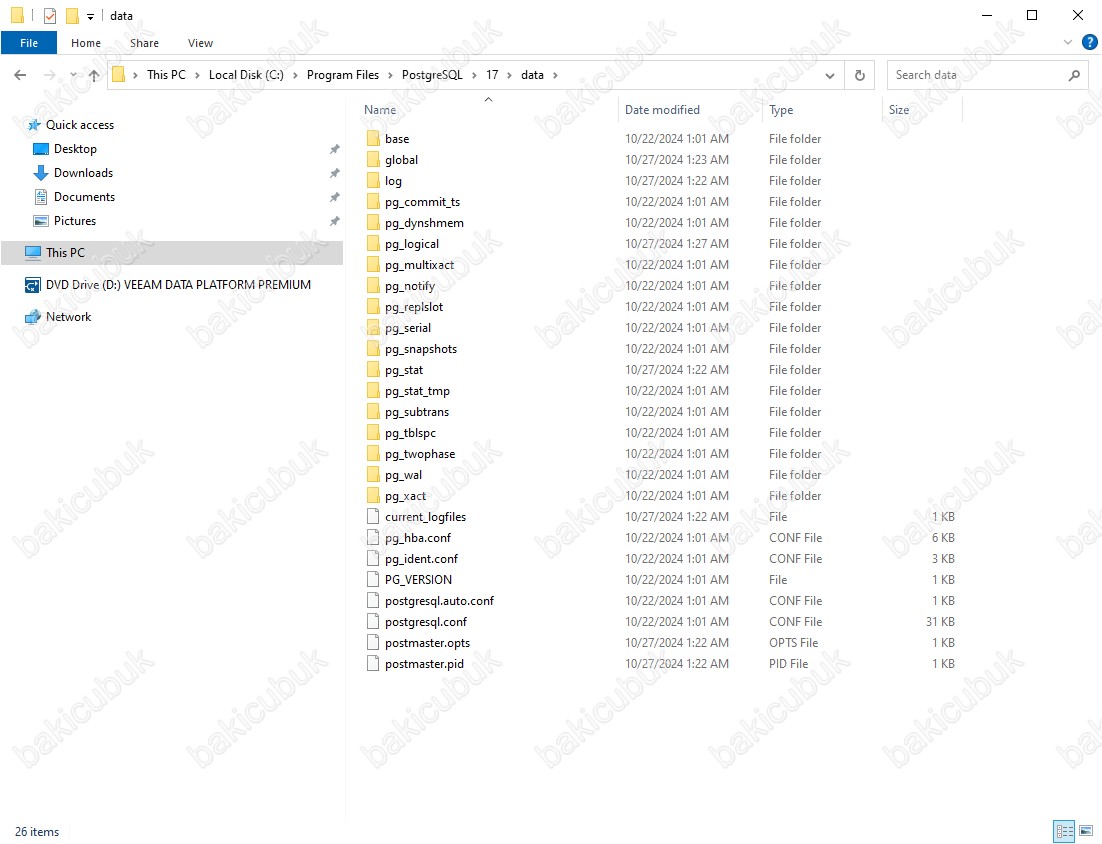Open the Customize Quick Access Toolbar dropdown

click(90, 17)
